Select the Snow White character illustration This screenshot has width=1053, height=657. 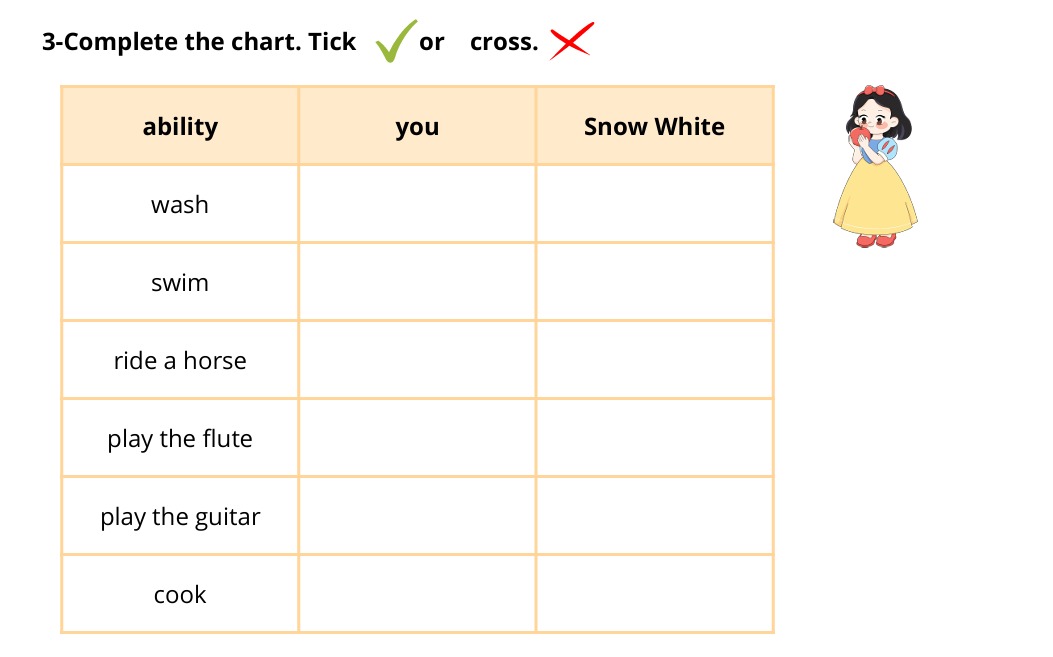coord(875,166)
